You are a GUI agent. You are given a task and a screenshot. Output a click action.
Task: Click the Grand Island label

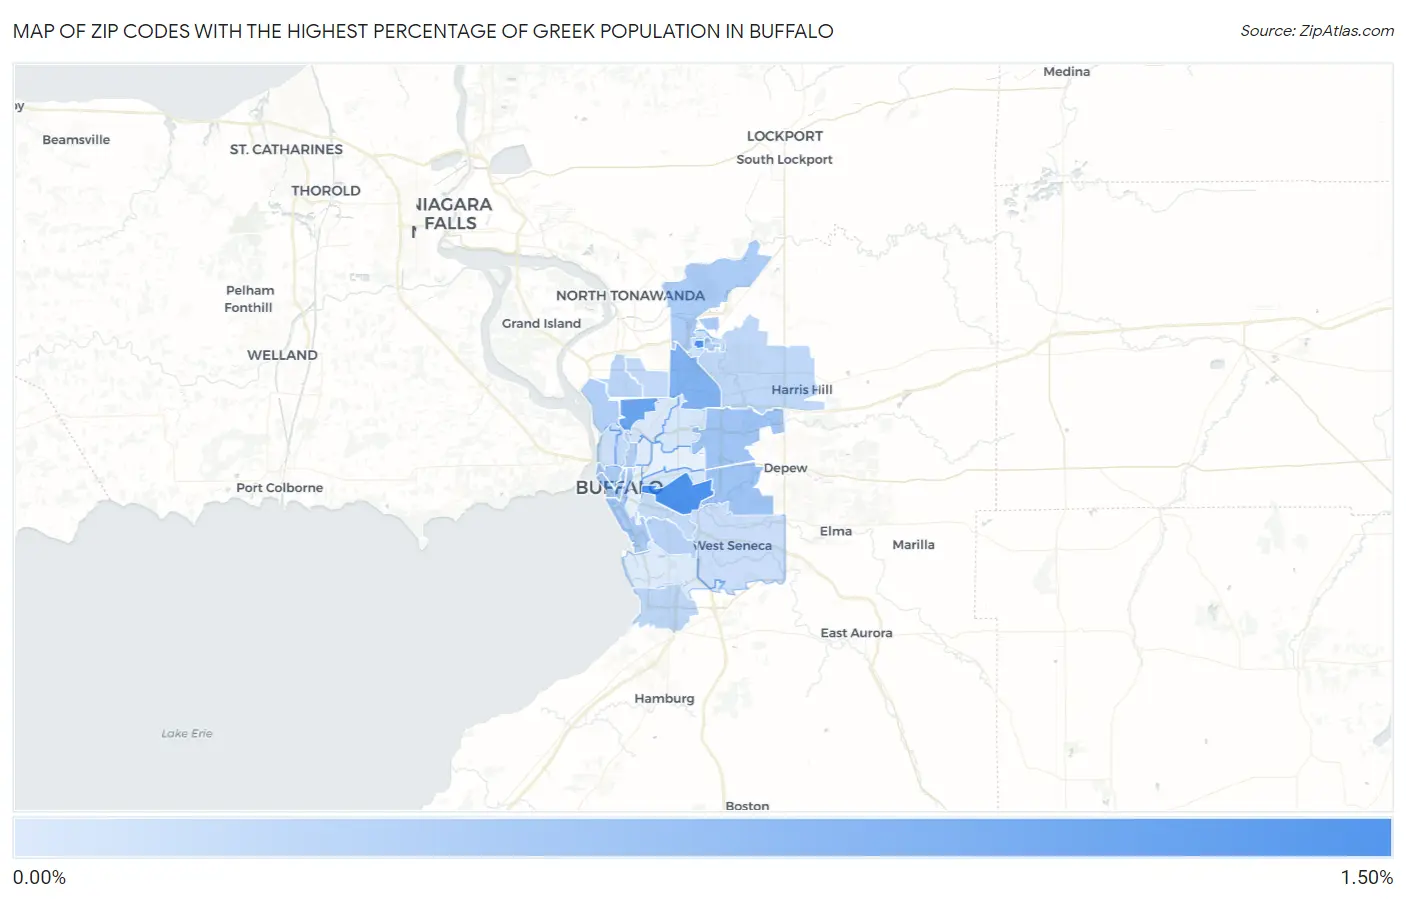[x=541, y=323]
